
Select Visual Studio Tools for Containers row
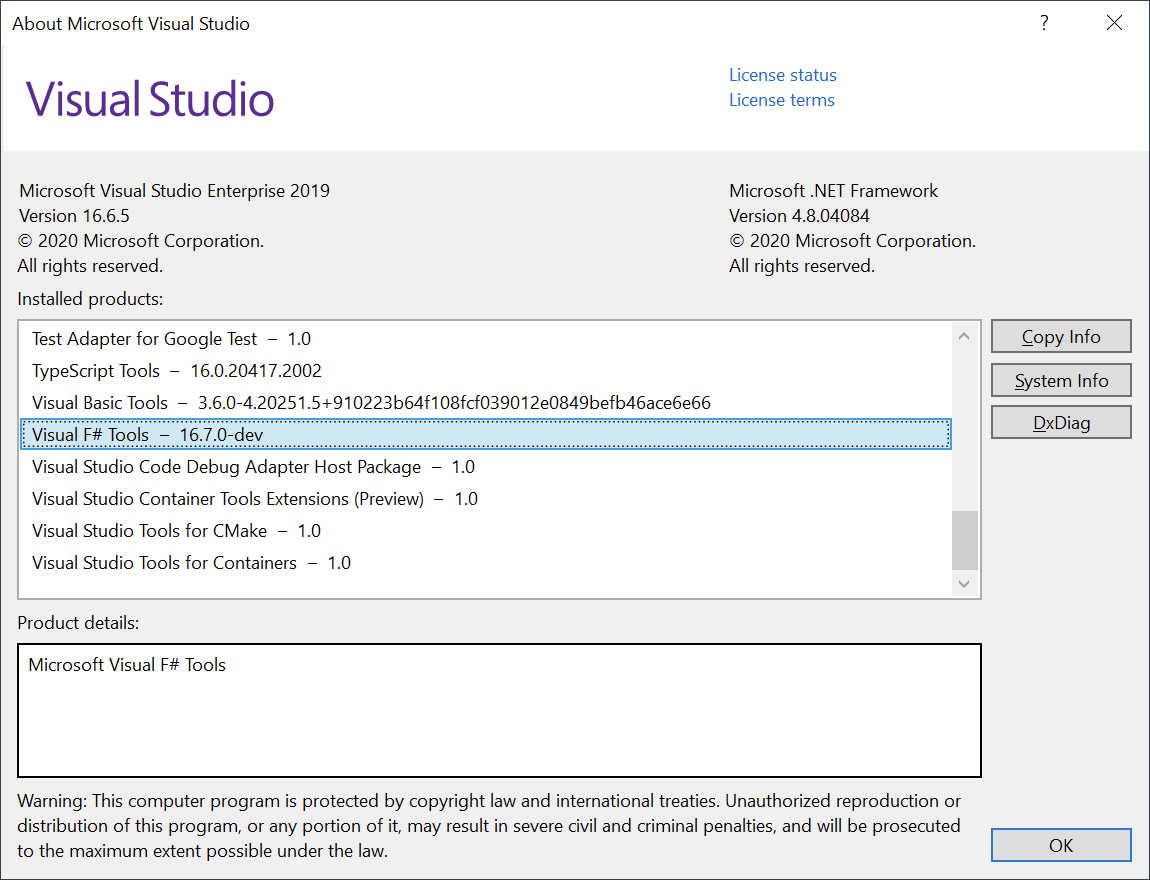486,562
